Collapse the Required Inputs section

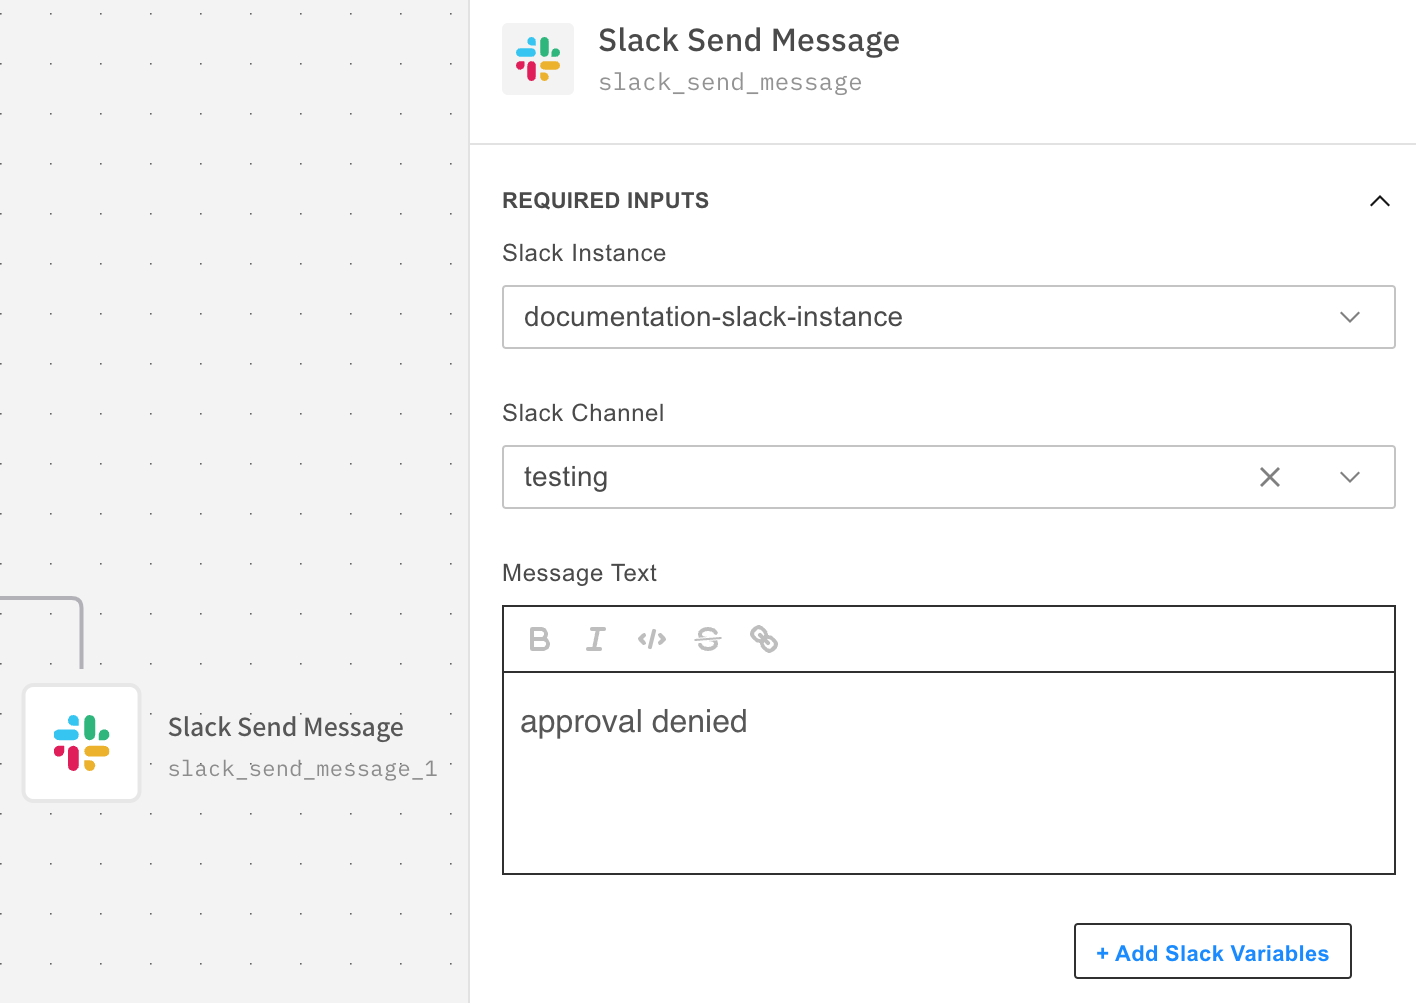[x=1379, y=201]
